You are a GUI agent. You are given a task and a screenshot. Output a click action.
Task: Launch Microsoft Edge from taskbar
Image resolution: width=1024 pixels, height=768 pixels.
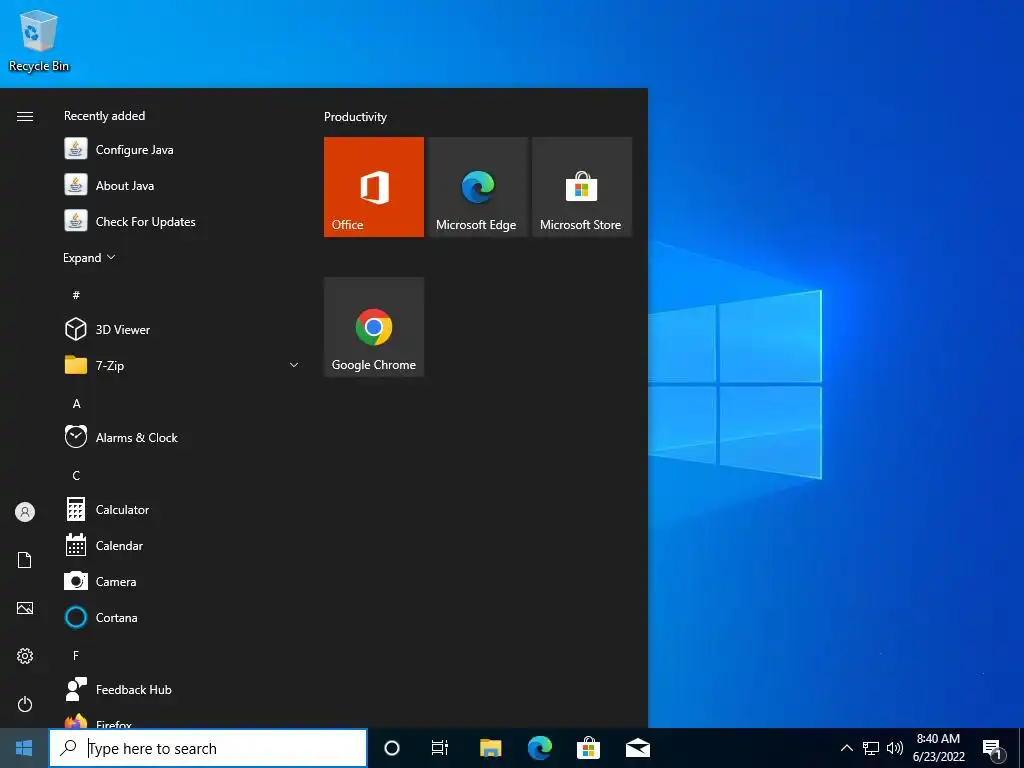pos(539,748)
